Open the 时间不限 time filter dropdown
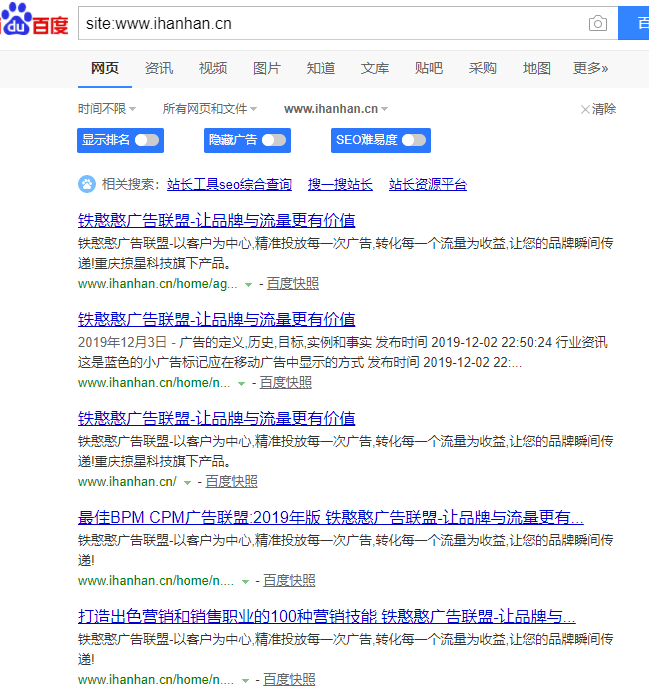 pyautogui.click(x=107, y=109)
